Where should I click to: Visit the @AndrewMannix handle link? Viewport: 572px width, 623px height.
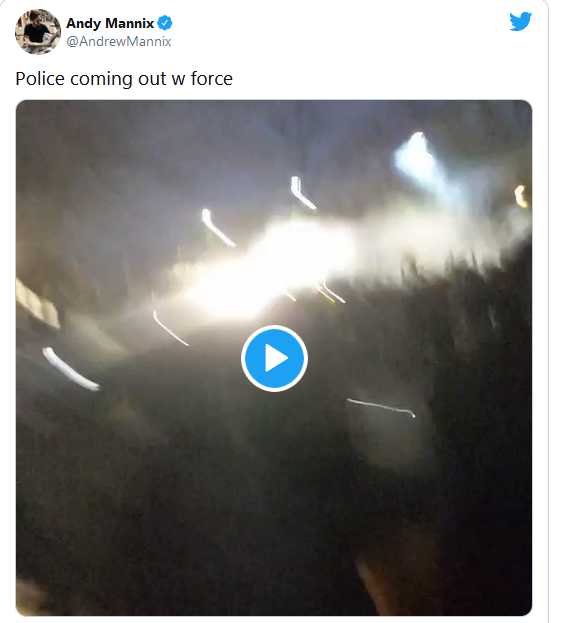pos(119,41)
